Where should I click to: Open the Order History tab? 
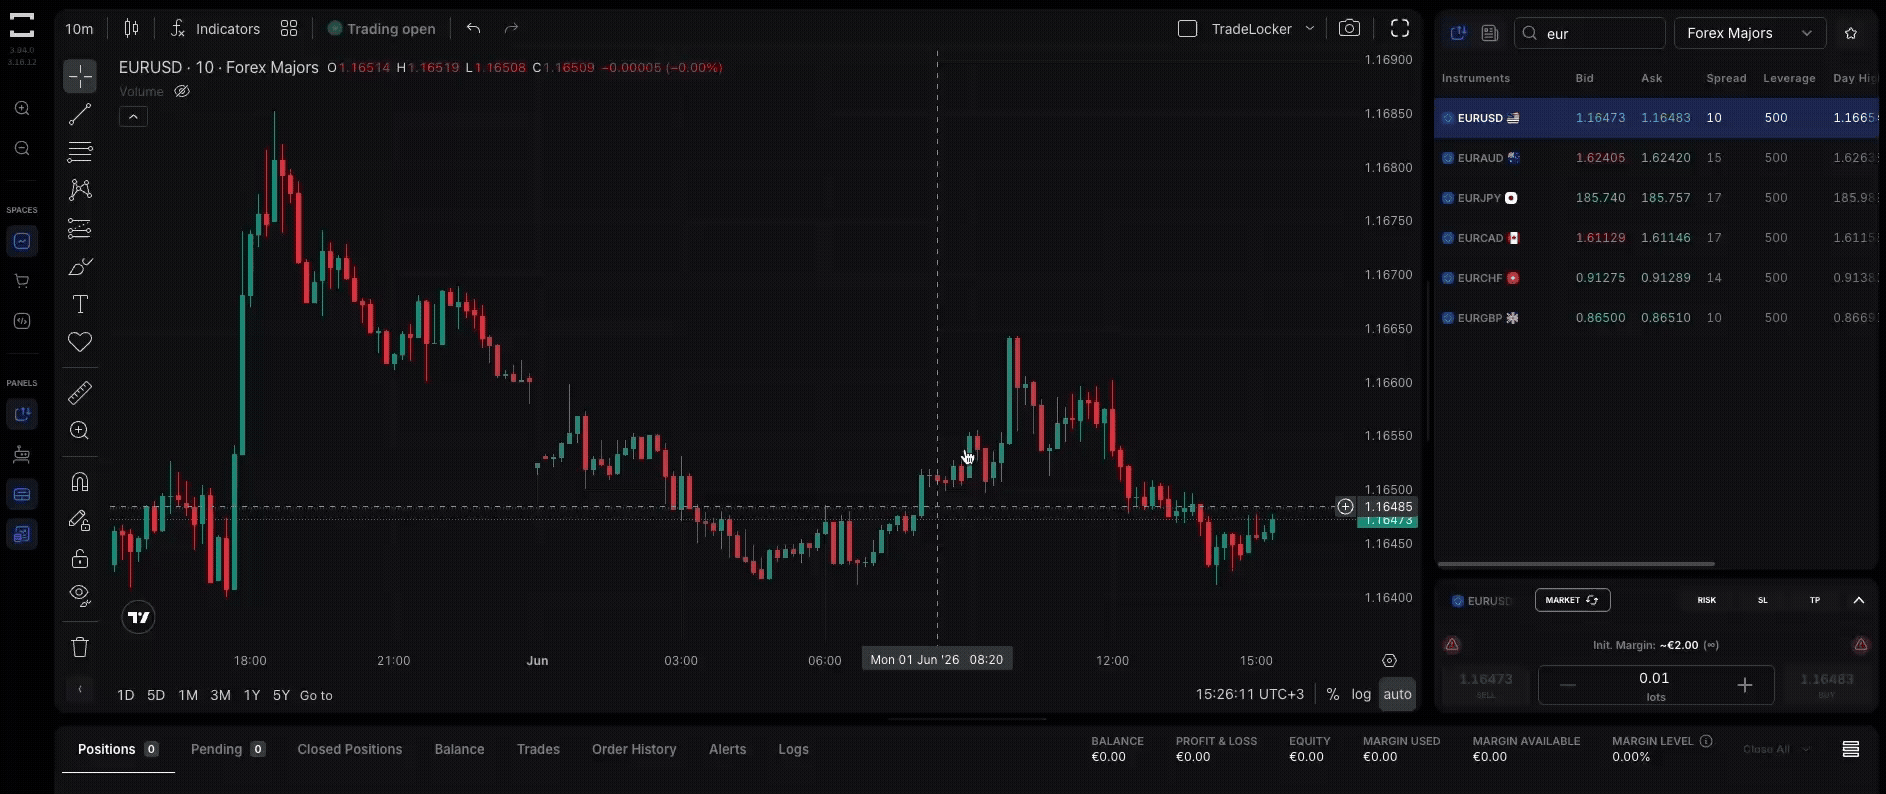634,749
